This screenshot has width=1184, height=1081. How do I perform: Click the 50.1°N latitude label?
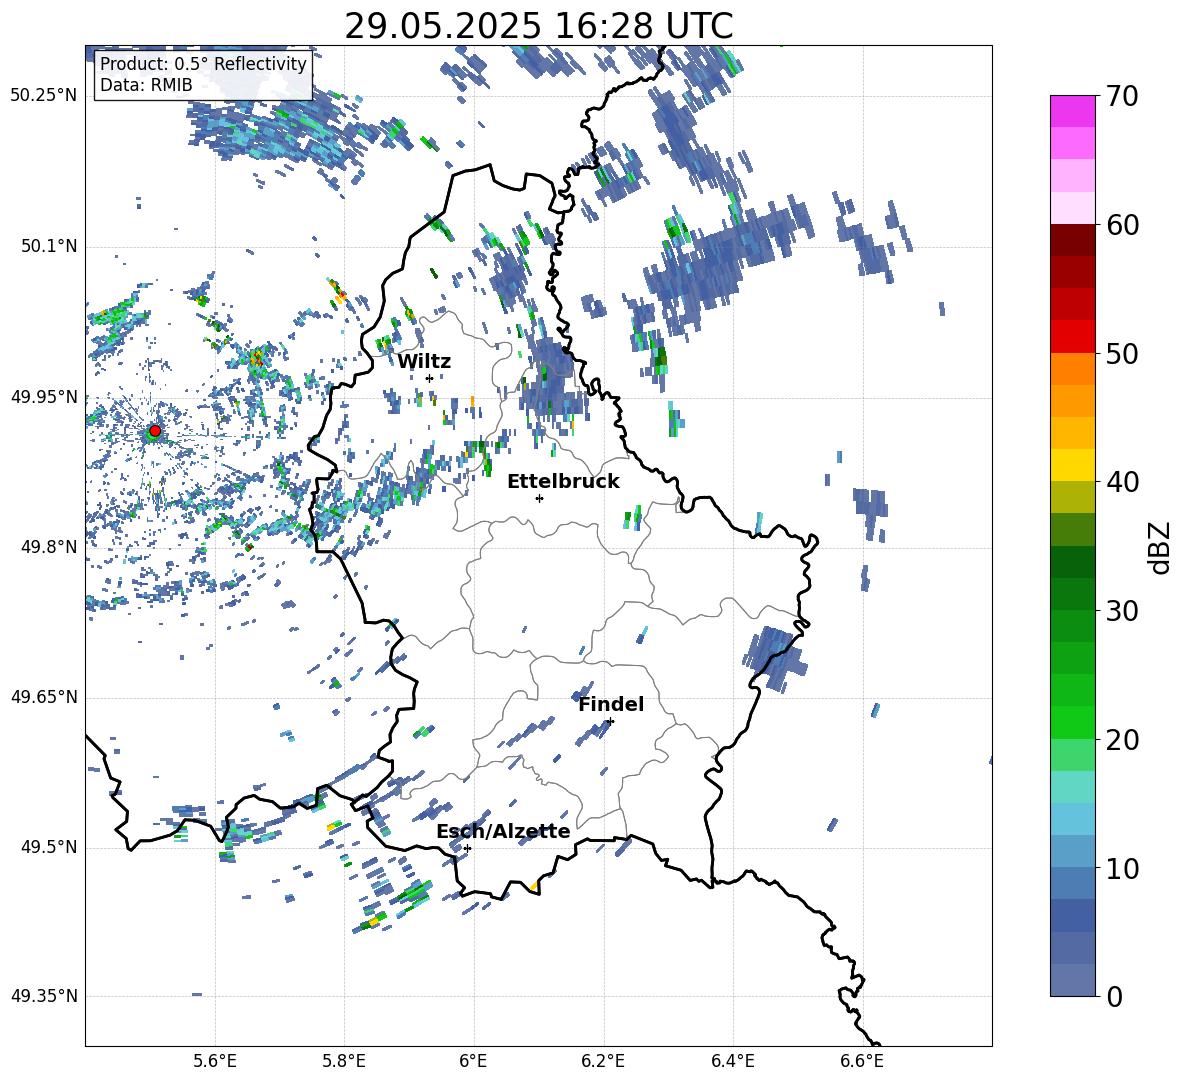pos(48,246)
